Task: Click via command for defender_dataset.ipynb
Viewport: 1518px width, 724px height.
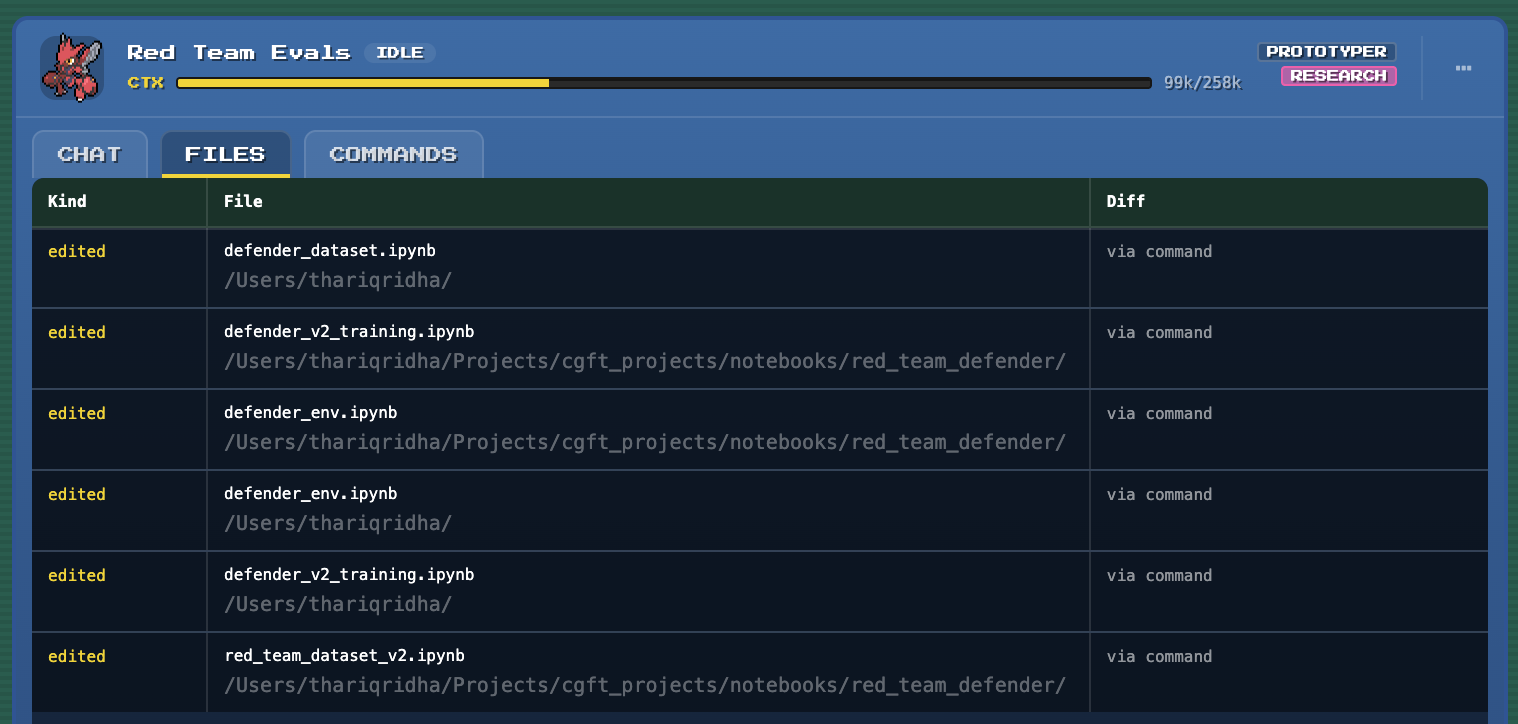Action: coord(1159,251)
